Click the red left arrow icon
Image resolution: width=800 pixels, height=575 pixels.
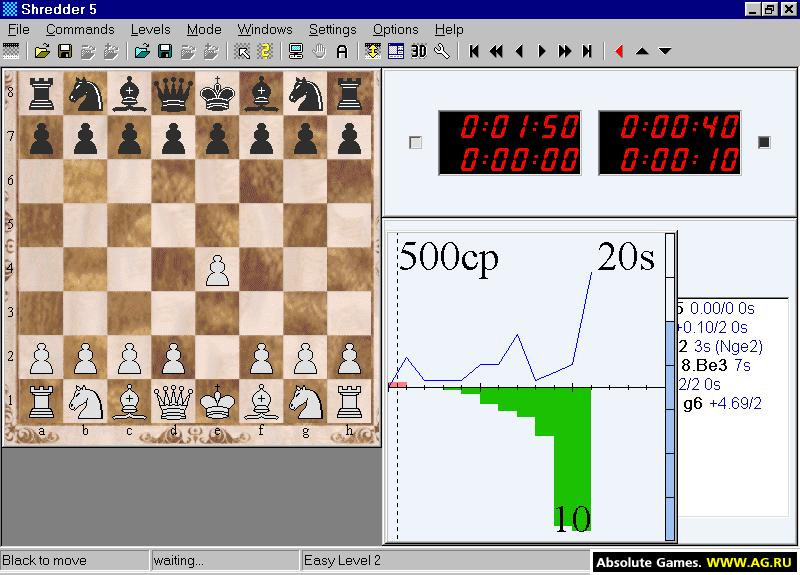619,51
